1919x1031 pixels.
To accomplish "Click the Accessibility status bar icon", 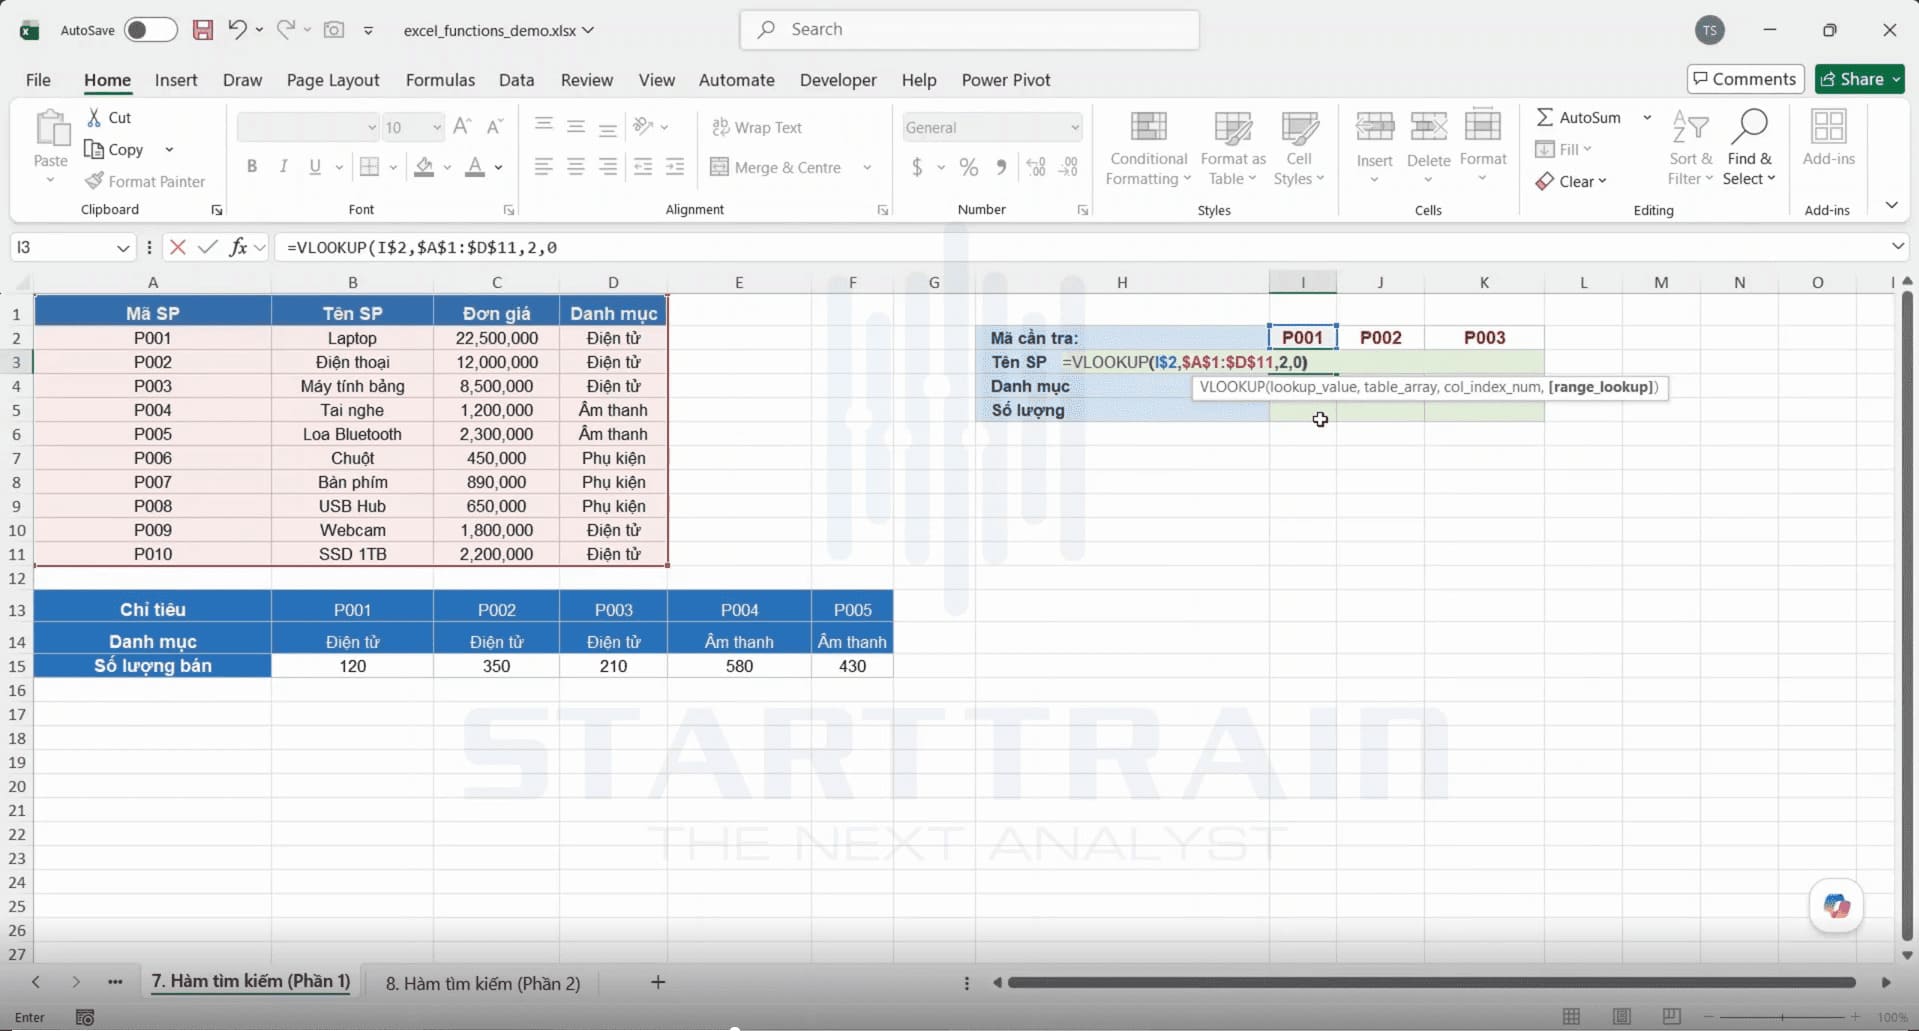I will click(85, 1017).
